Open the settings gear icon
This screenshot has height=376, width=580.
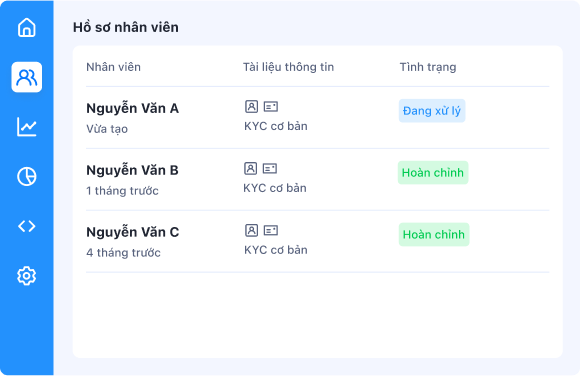(x=27, y=276)
